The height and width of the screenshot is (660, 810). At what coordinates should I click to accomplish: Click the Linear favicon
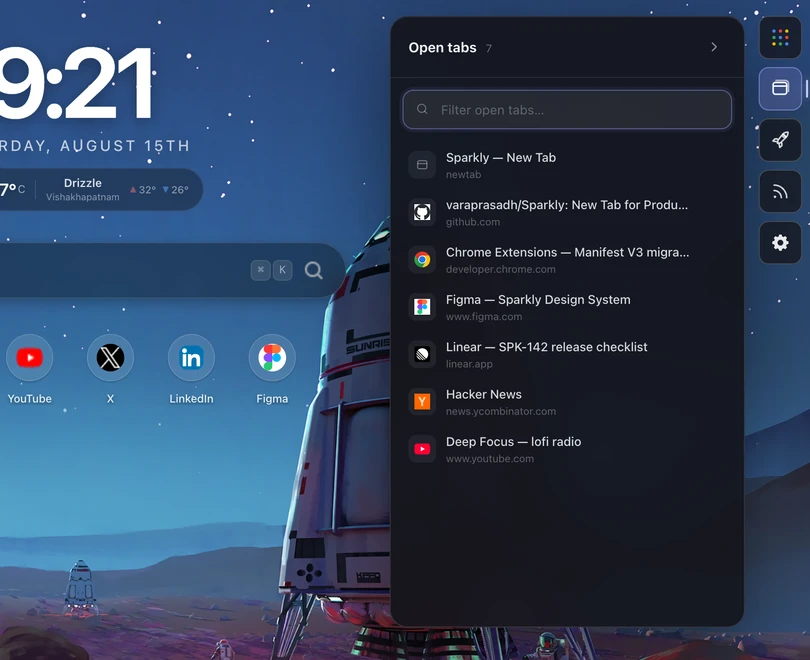click(x=422, y=354)
